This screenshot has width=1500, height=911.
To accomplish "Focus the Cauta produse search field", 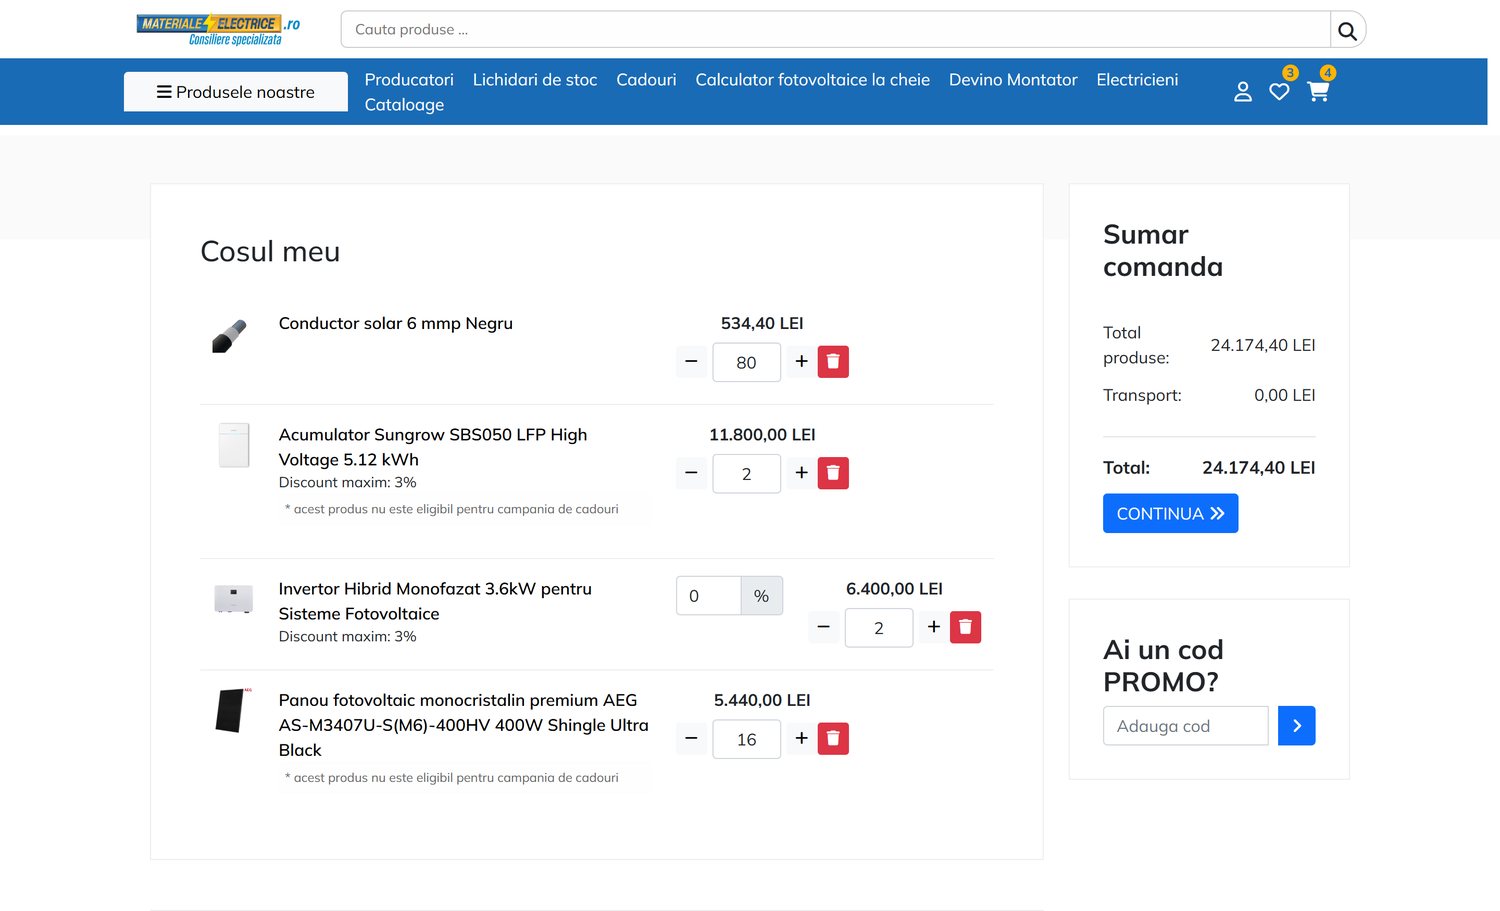I will (x=836, y=30).
